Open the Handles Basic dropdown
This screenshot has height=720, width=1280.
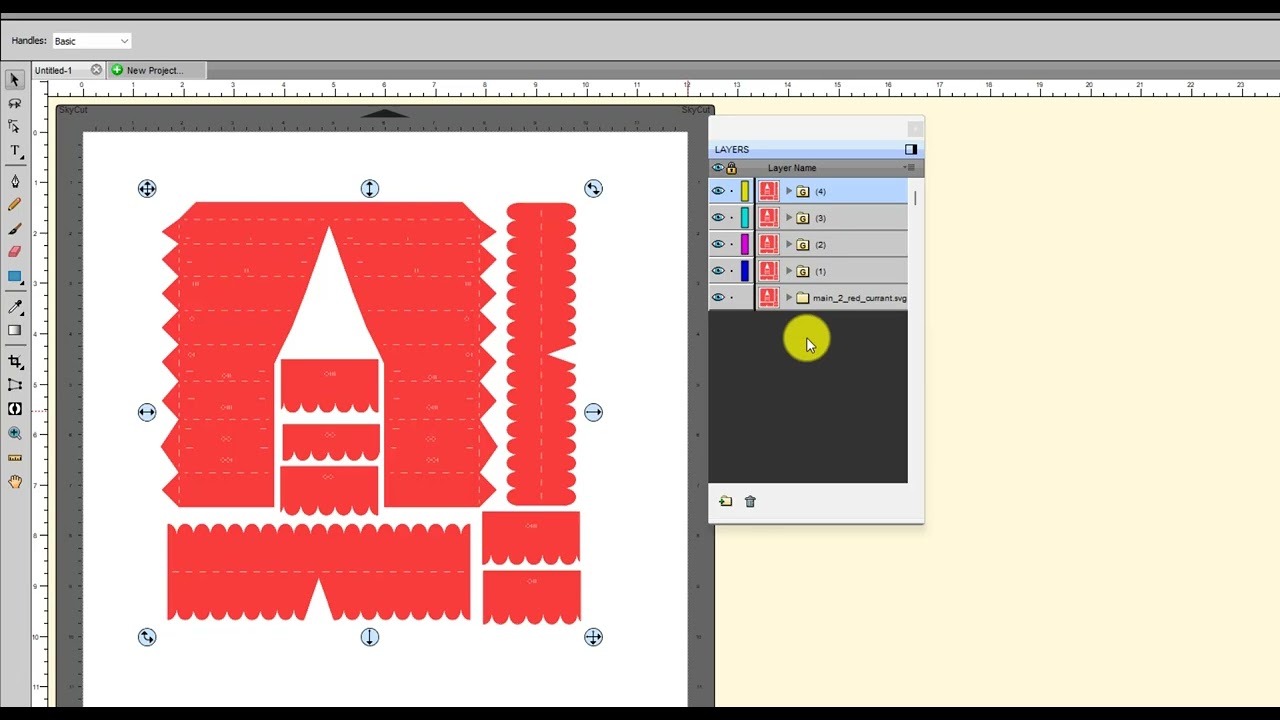91,41
